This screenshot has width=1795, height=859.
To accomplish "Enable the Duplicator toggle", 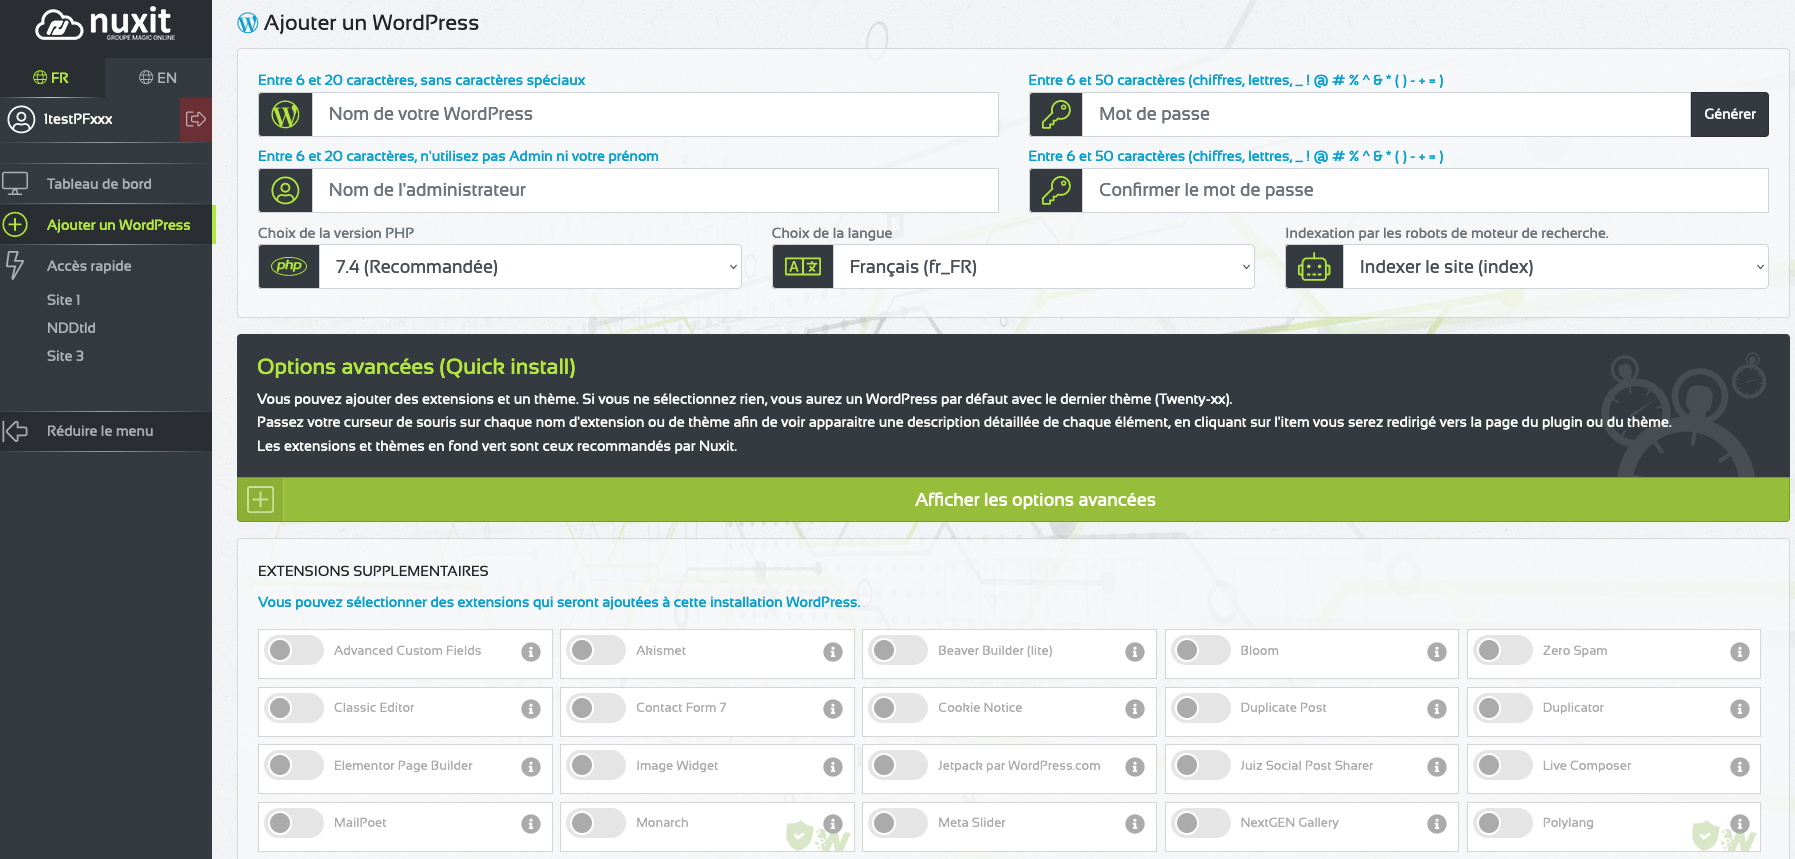I will pos(1503,708).
